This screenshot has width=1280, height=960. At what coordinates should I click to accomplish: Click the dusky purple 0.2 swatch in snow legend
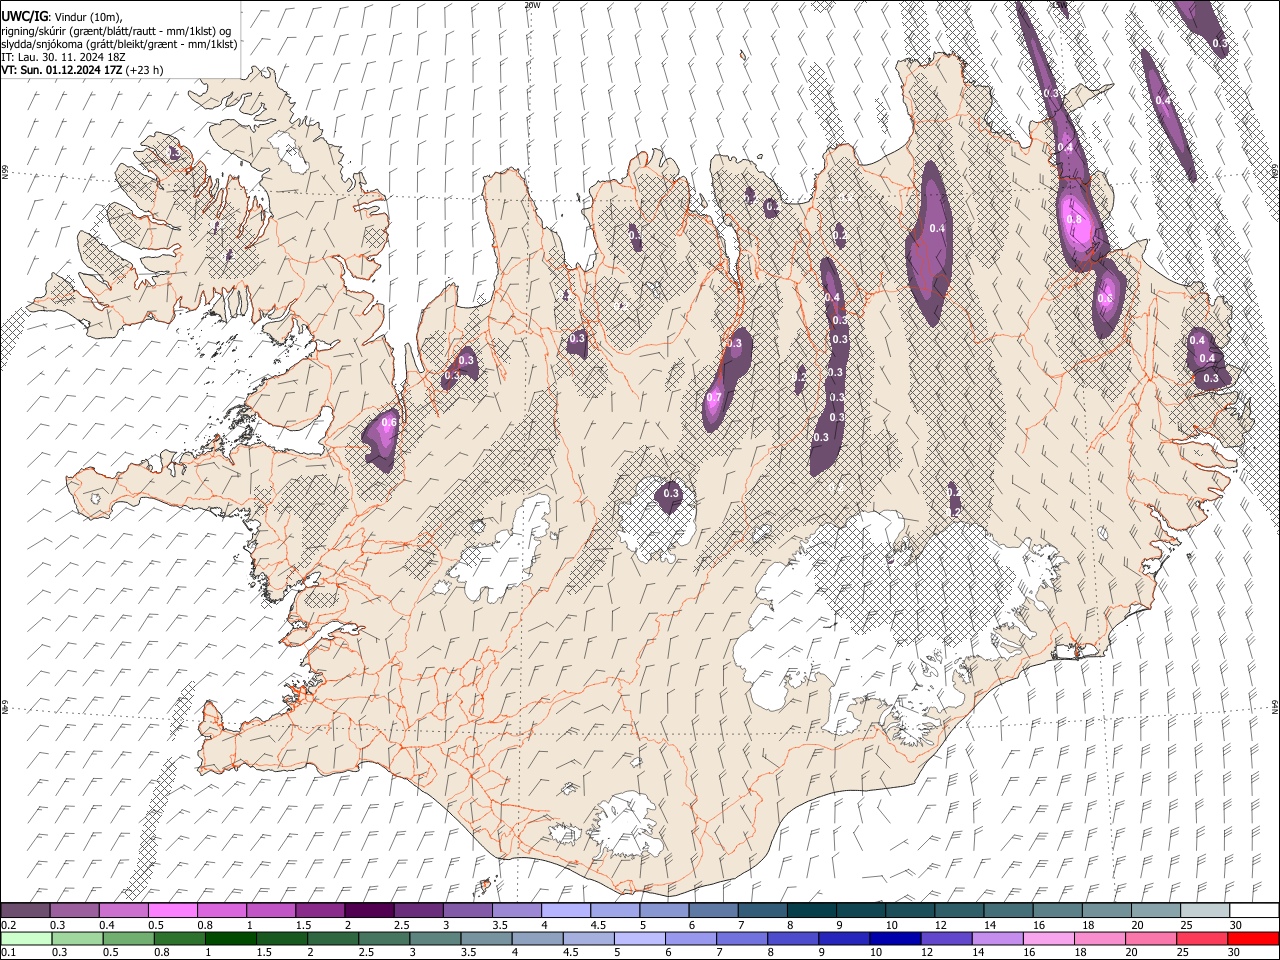click(26, 911)
